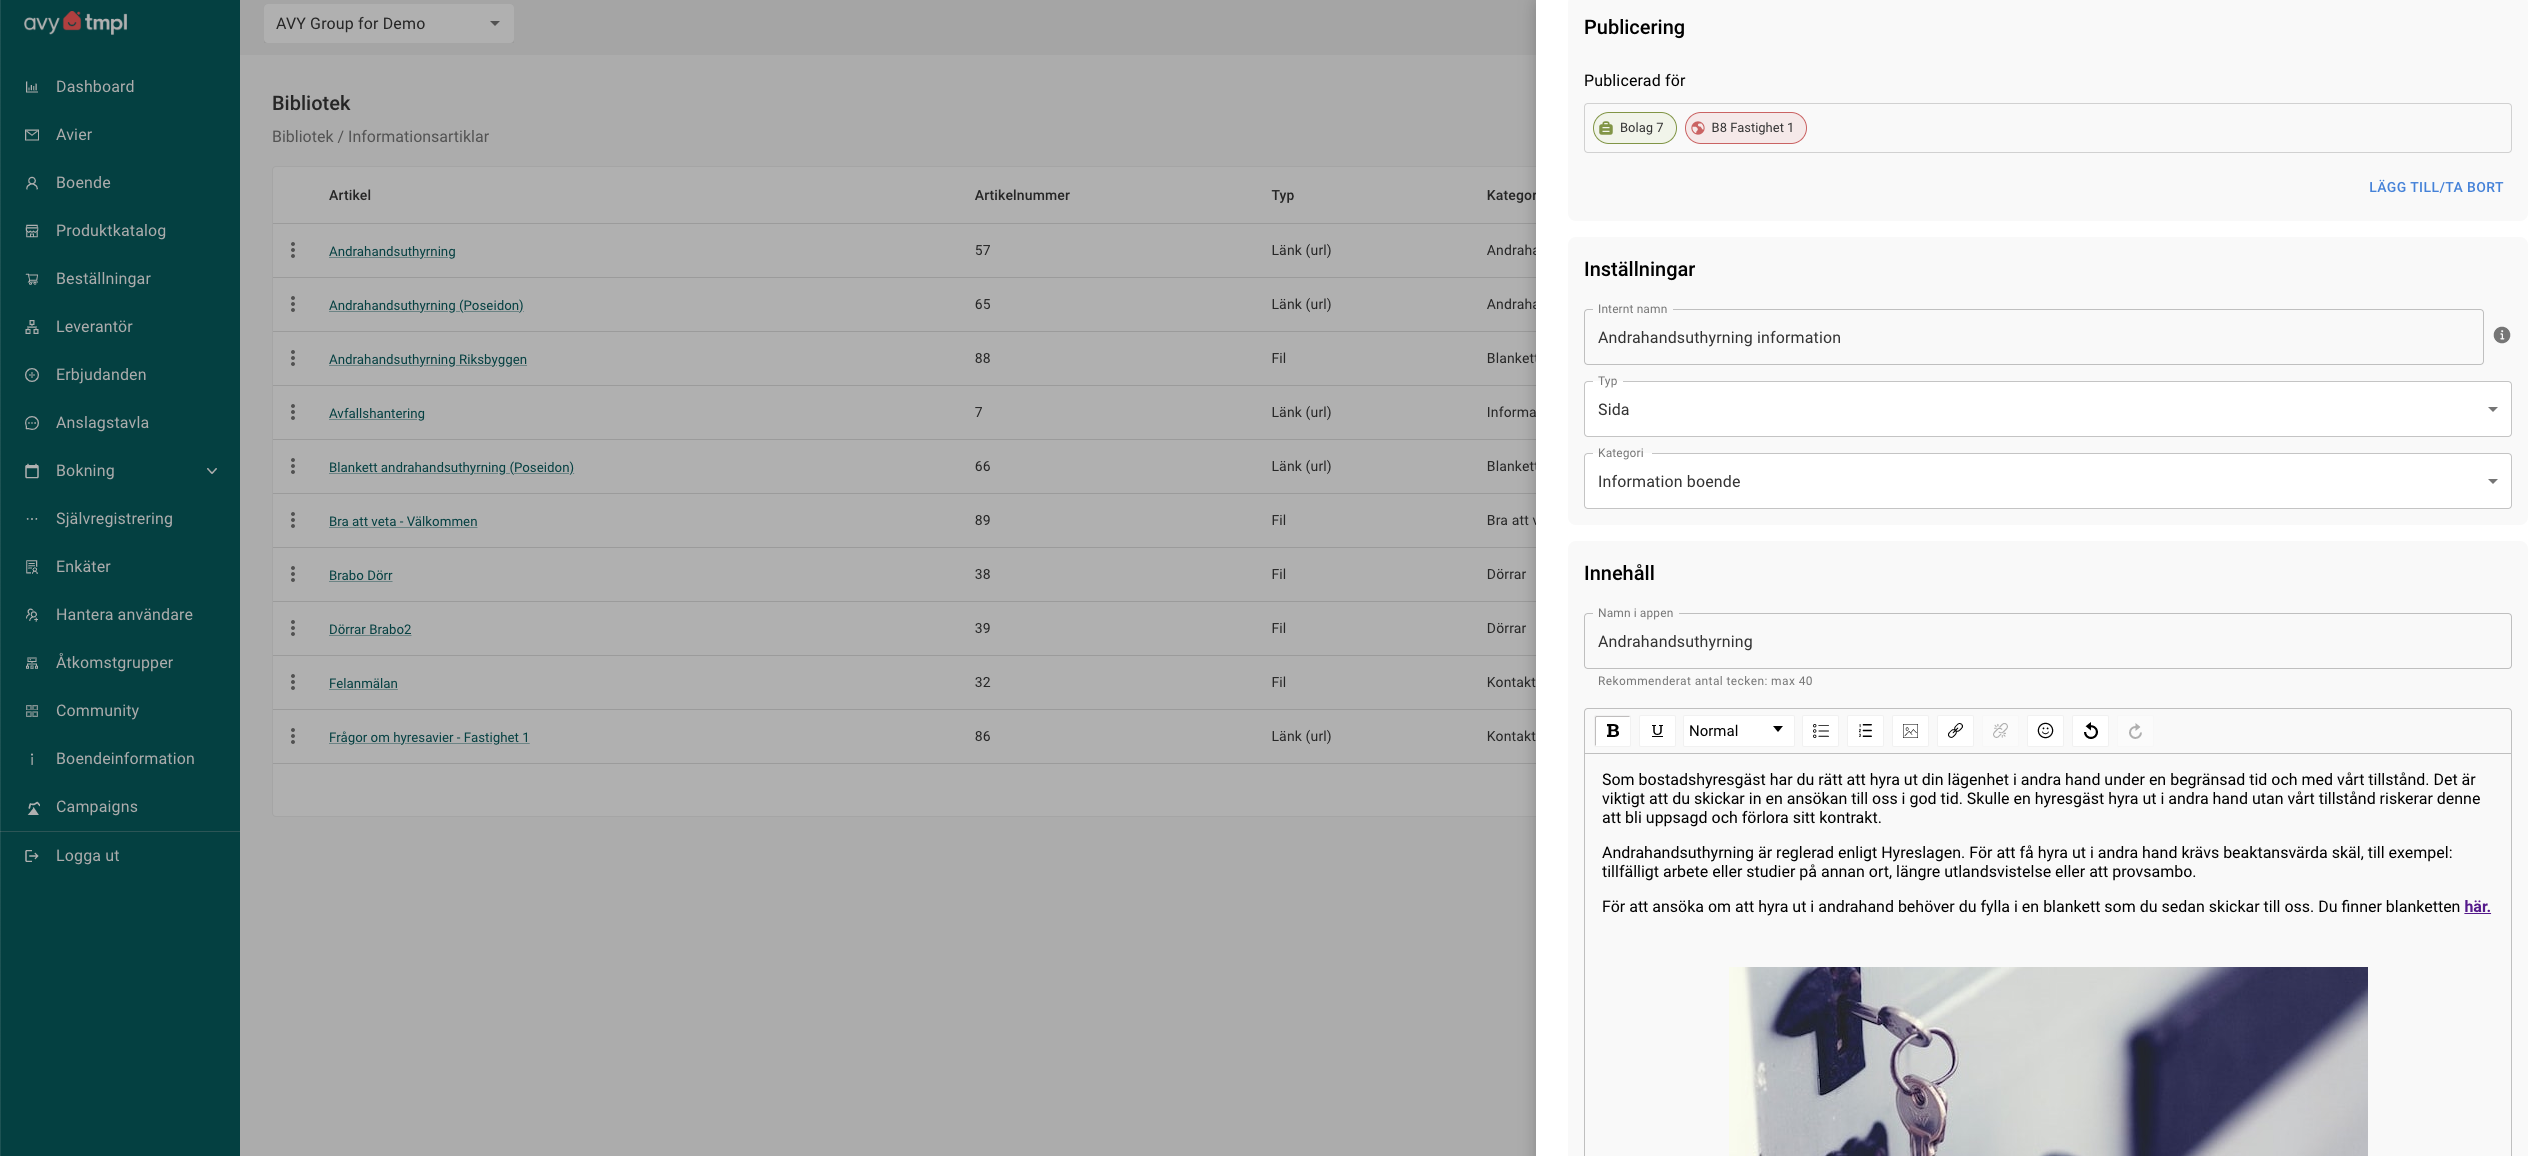Open Boende in the sidebar
The width and height of the screenshot is (2536, 1156).
(120, 183)
